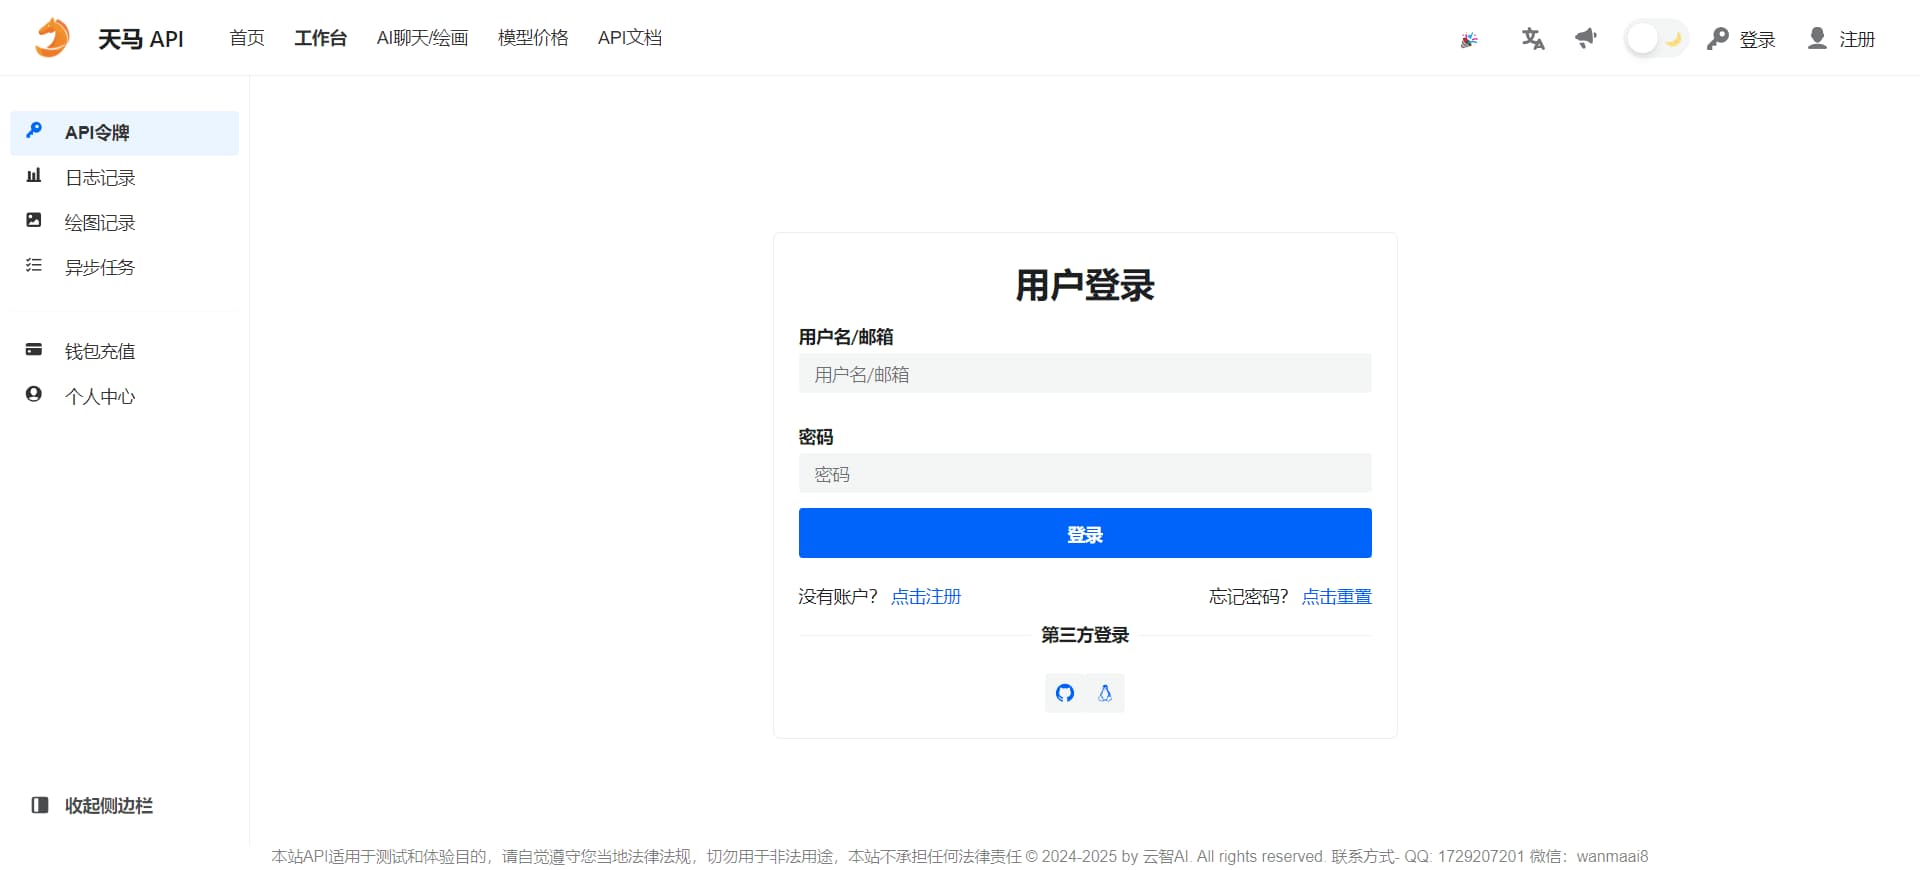Open the 首页 navigation item
This screenshot has height=870, width=1920.
(x=247, y=38)
